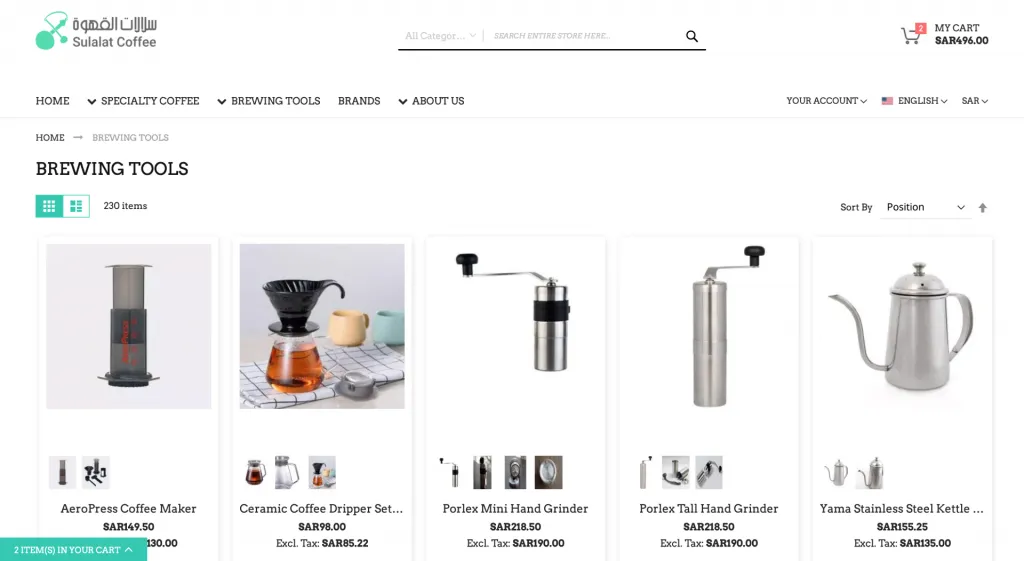The height and width of the screenshot is (561, 1024).
Task: Click the Home breadcrumb link
Action: (x=50, y=137)
